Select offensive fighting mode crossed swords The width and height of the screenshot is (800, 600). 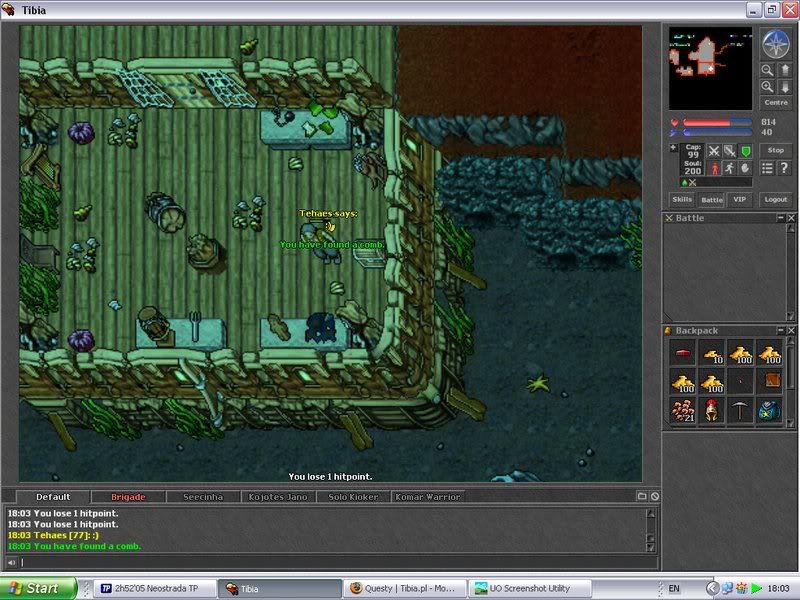pyautogui.click(x=714, y=151)
